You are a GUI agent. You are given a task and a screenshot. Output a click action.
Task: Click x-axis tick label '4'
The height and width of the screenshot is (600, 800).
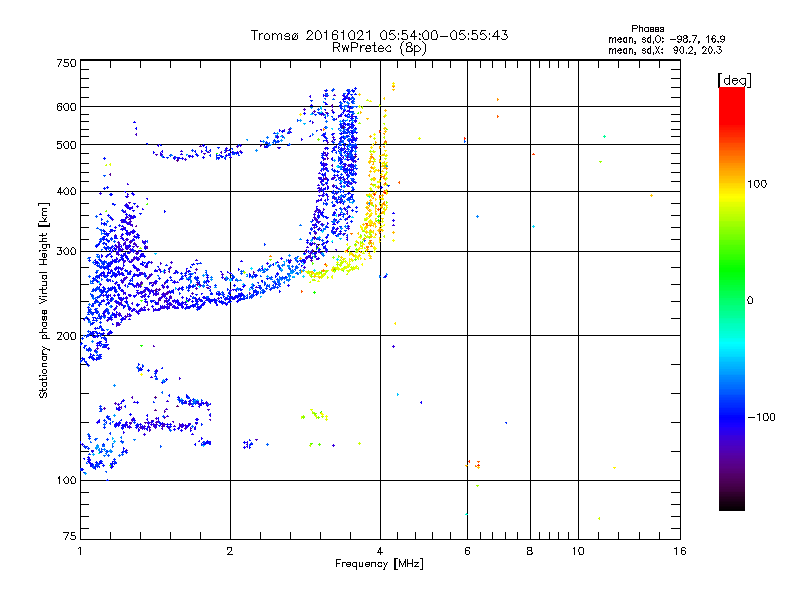click(x=380, y=551)
